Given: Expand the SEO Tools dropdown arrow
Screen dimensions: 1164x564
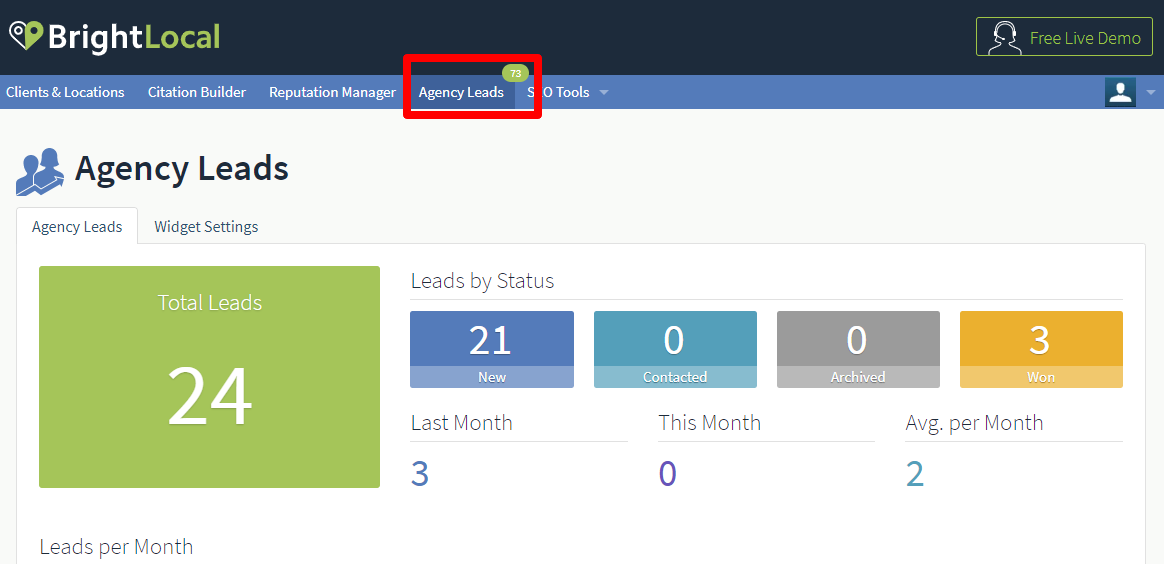Looking at the screenshot, I should click(x=604, y=93).
